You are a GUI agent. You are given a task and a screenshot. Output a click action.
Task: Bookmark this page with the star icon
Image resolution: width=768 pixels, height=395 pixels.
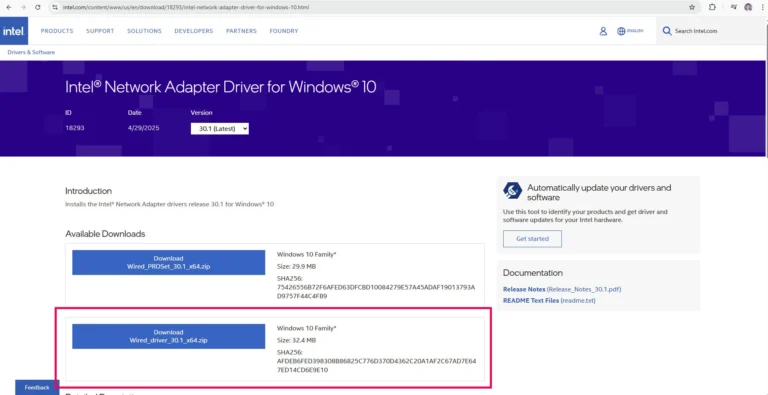[x=692, y=7]
